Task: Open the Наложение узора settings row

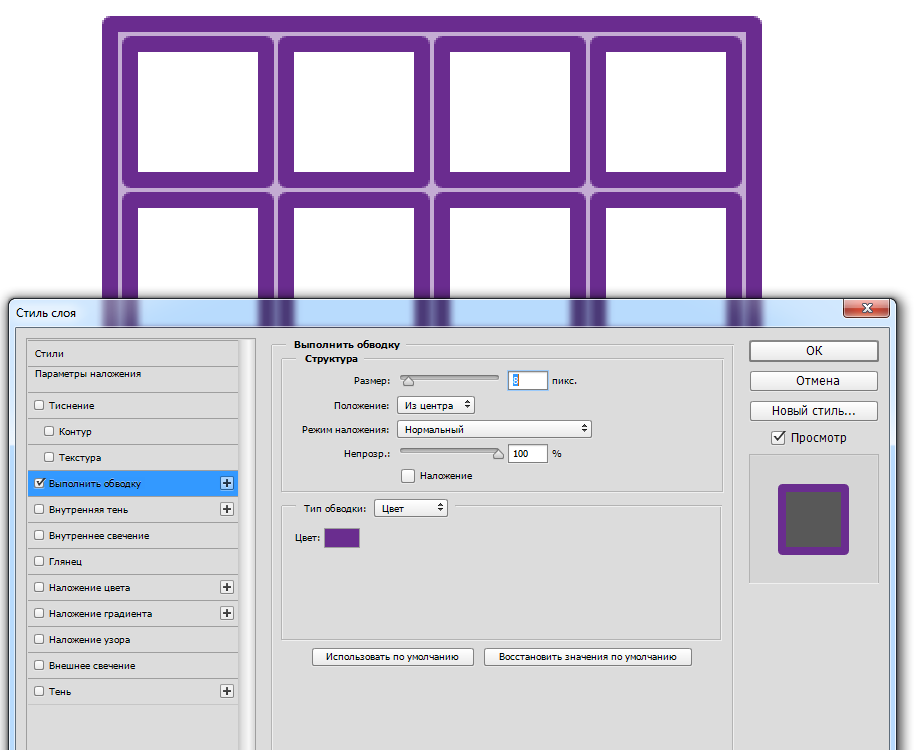Action: 133,639
